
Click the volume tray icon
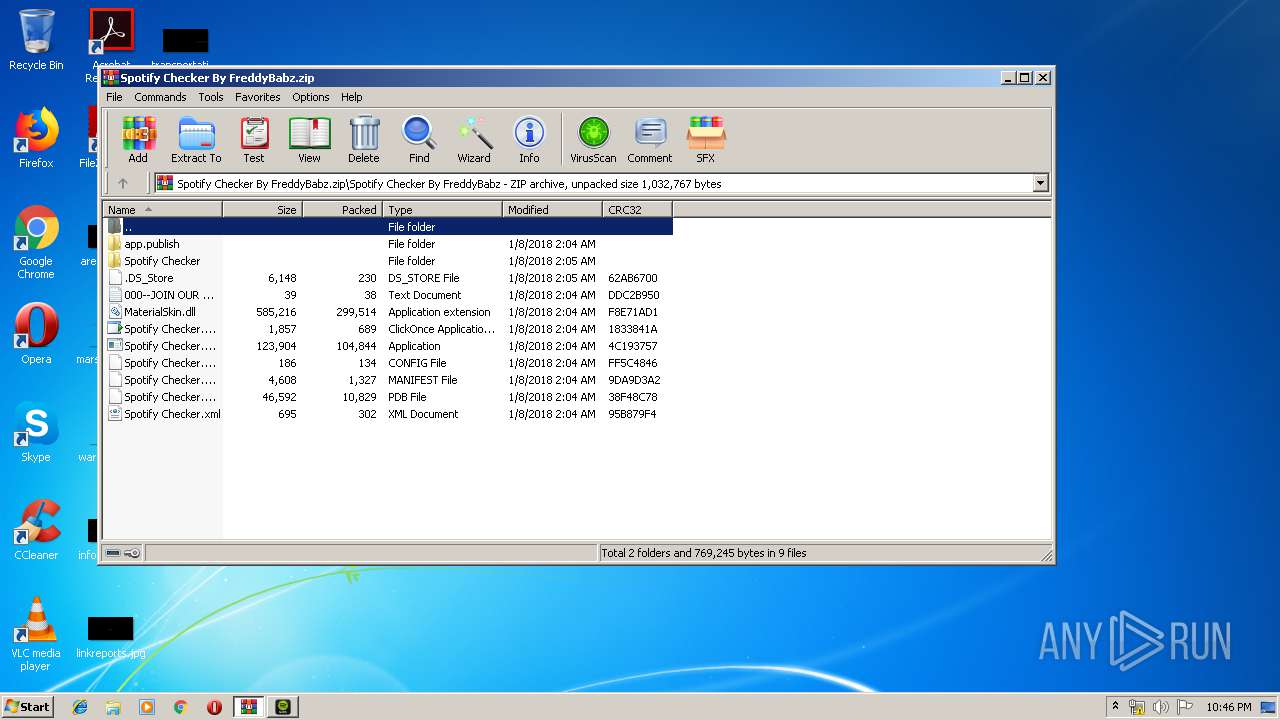[1160, 707]
